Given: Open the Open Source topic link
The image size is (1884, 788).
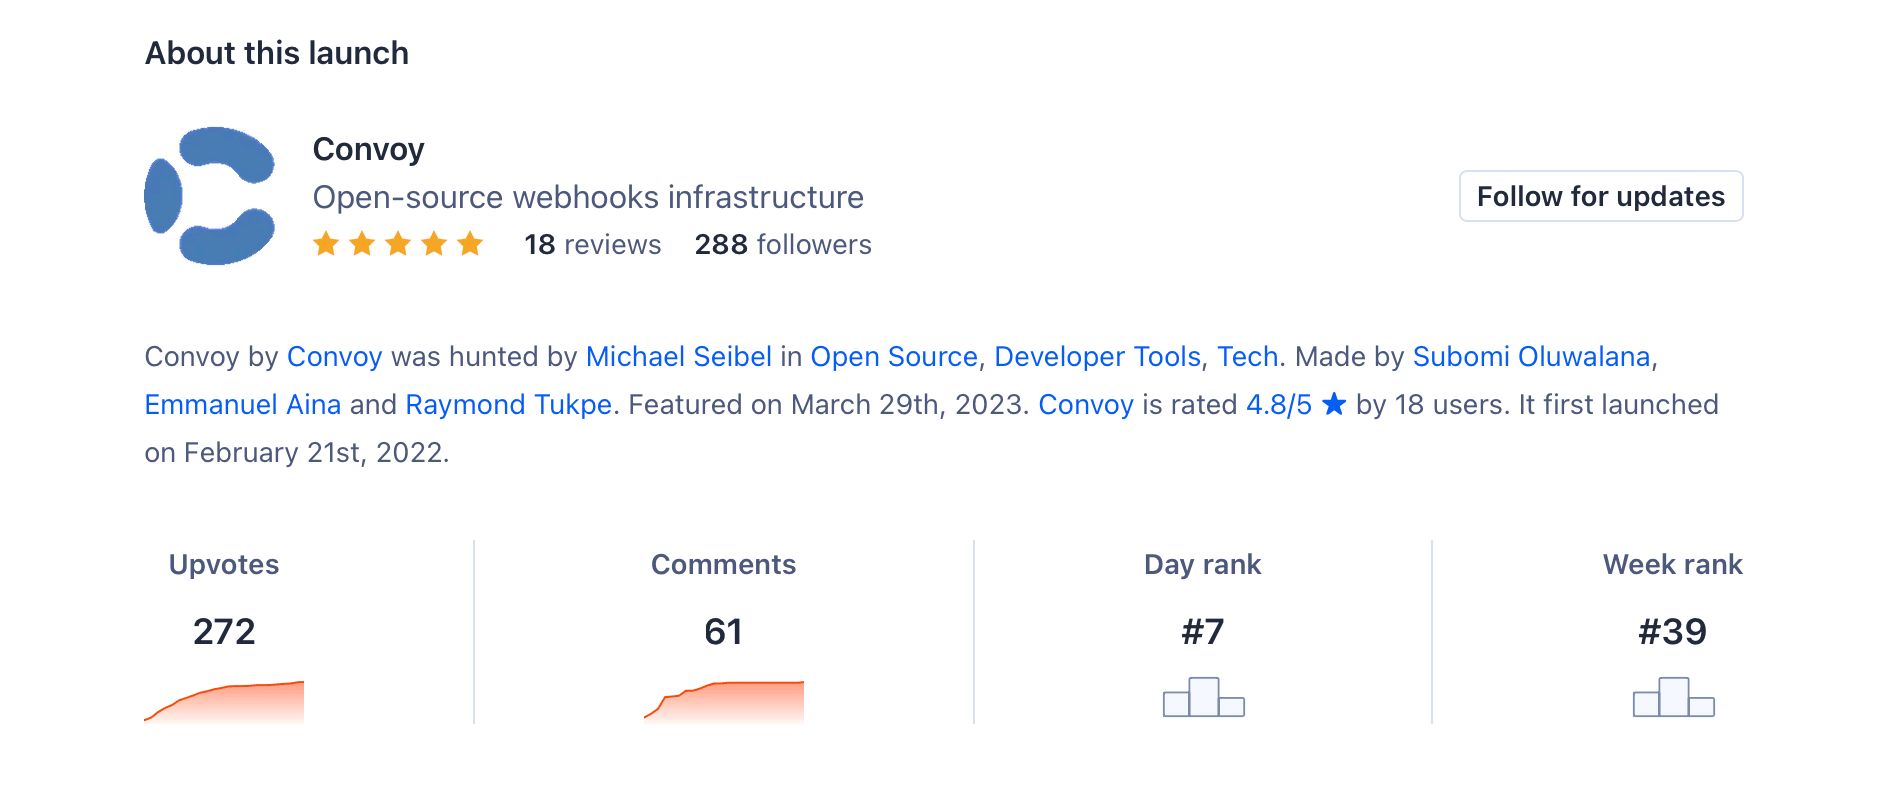Looking at the screenshot, I should coord(894,356).
